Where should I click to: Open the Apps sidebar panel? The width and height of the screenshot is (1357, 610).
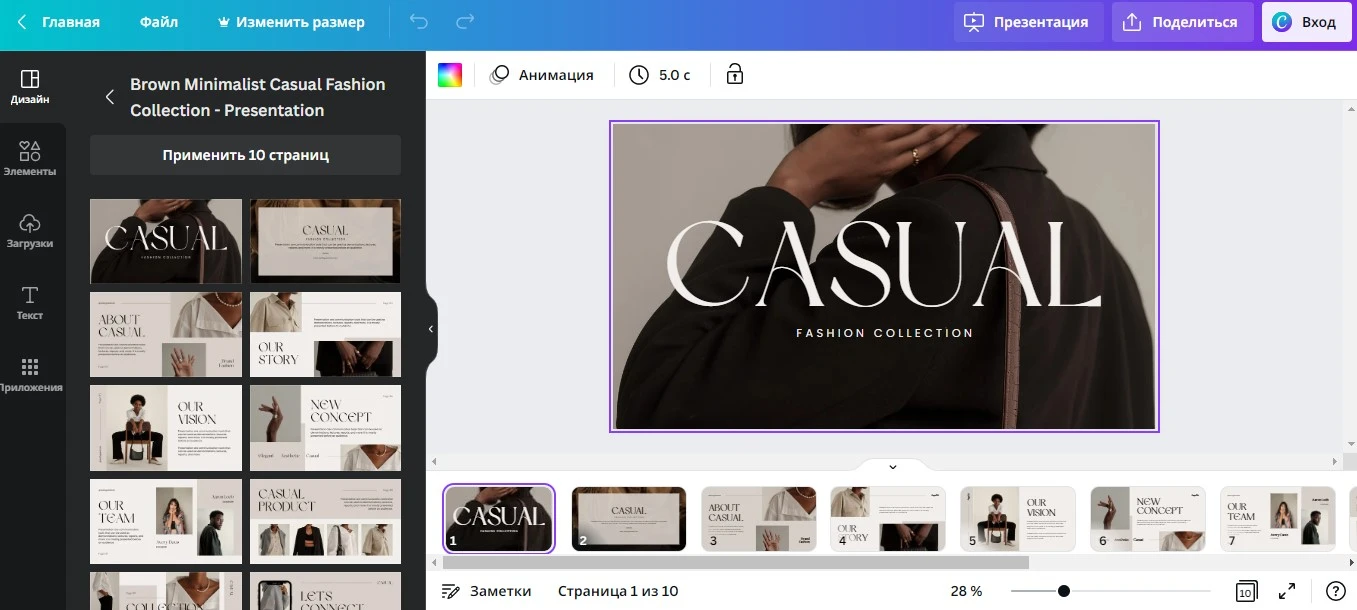click(x=30, y=375)
